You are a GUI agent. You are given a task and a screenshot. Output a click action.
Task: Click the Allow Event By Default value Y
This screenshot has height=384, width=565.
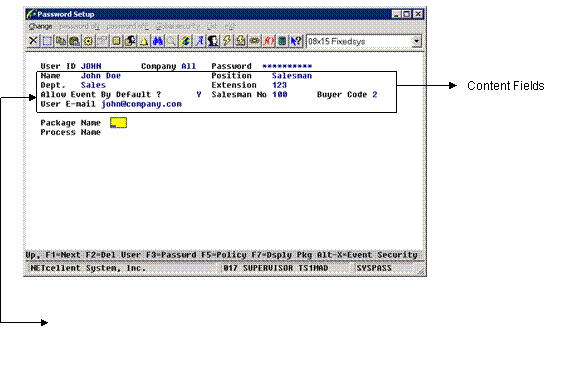pyautogui.click(x=199, y=94)
